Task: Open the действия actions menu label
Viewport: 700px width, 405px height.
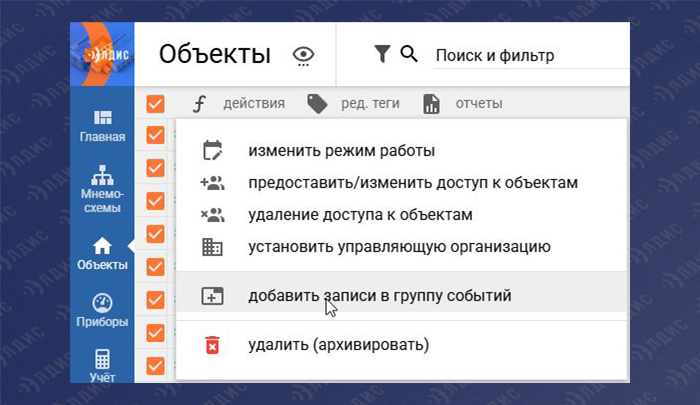Action: (254, 104)
